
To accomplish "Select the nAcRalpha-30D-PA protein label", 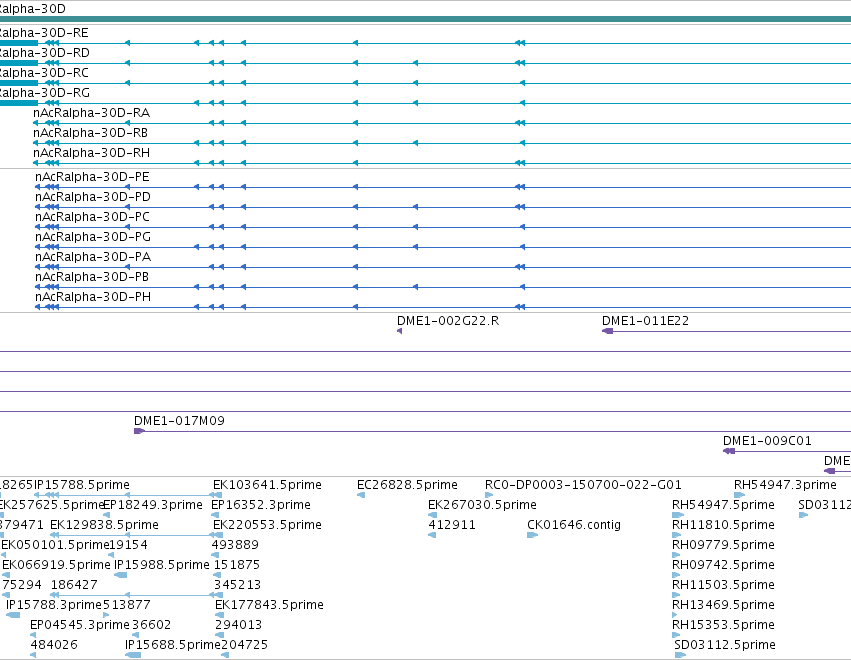I will tap(93, 257).
